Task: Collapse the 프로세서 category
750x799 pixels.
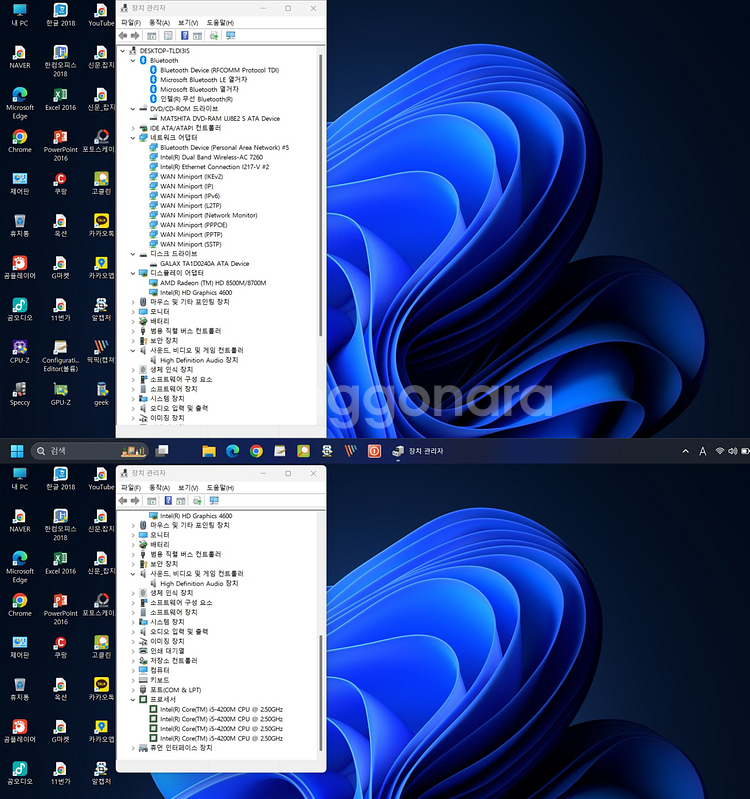Action: [133, 699]
